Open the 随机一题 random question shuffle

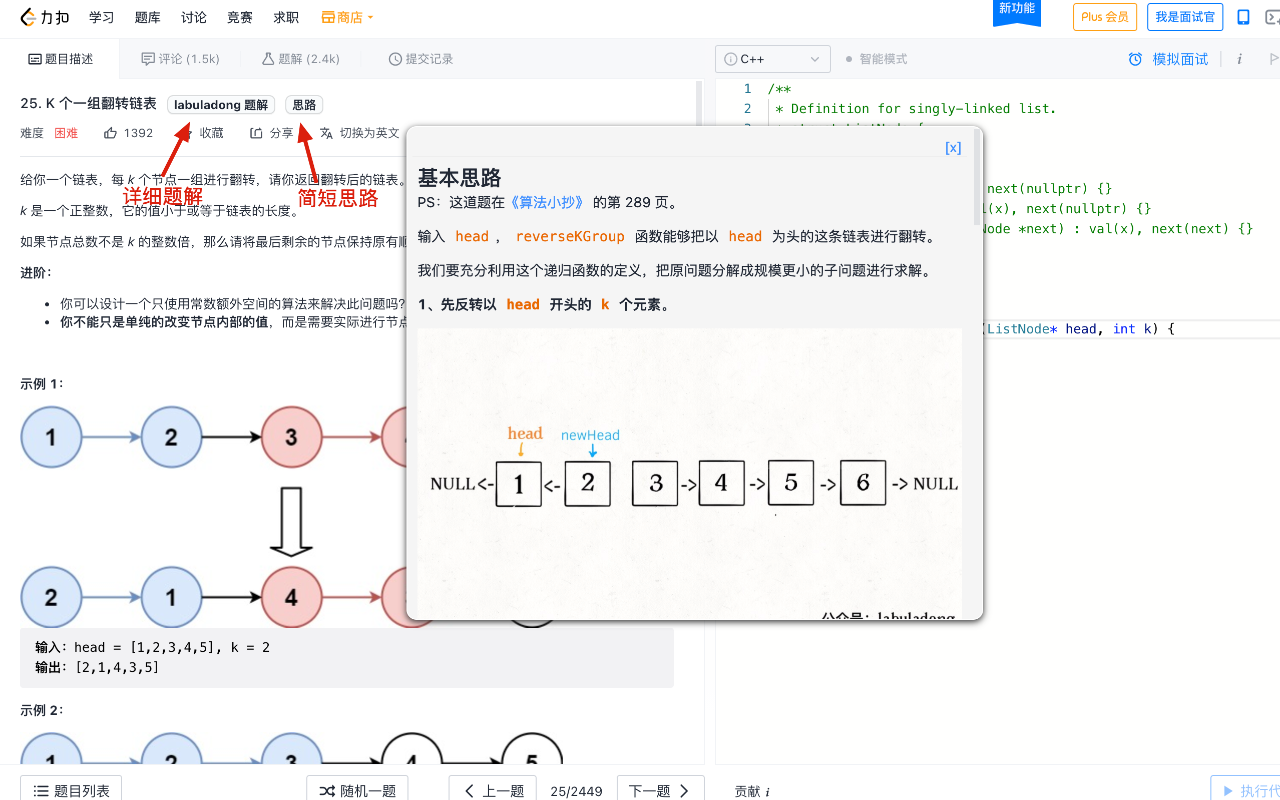pos(357,789)
